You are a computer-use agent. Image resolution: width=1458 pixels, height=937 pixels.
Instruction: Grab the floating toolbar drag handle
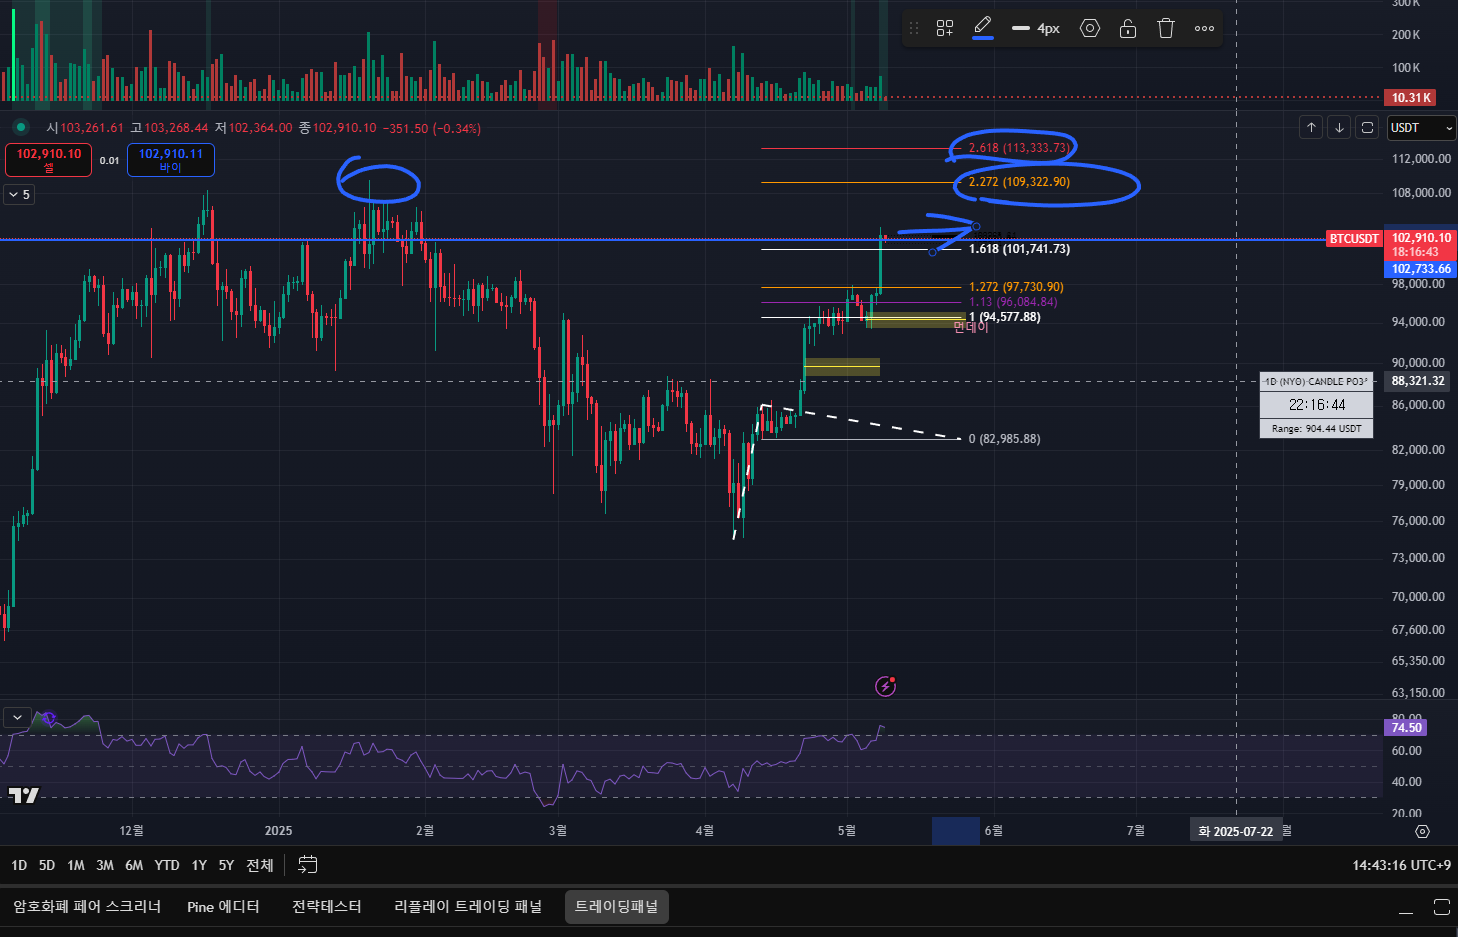[x=913, y=28]
